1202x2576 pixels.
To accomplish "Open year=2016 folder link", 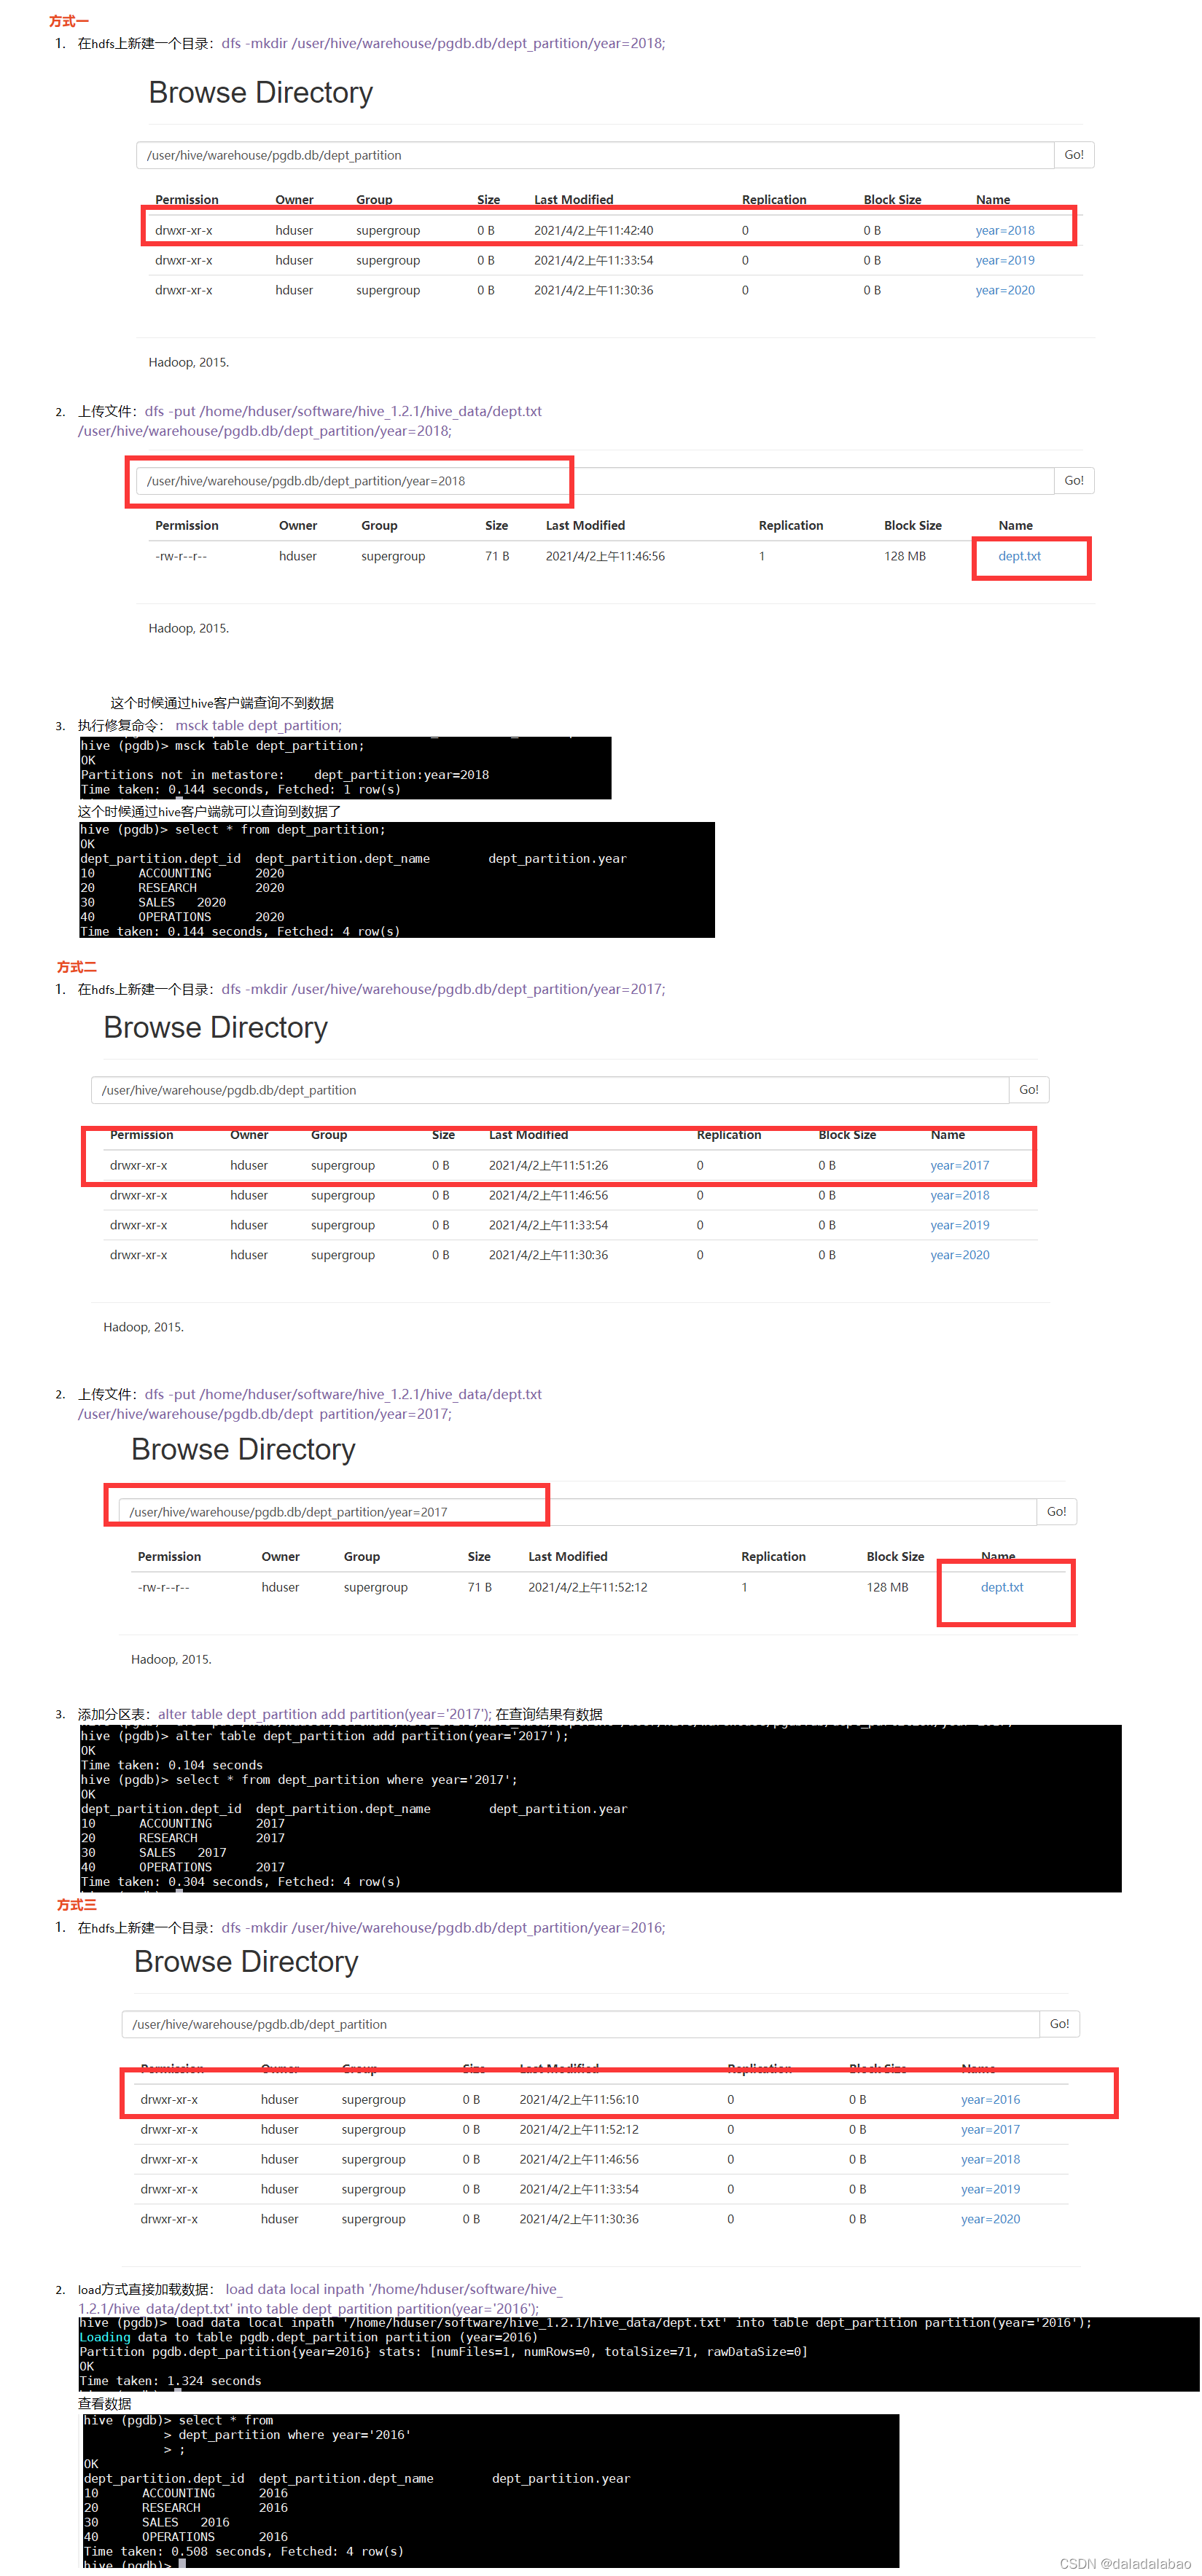I will point(991,2099).
